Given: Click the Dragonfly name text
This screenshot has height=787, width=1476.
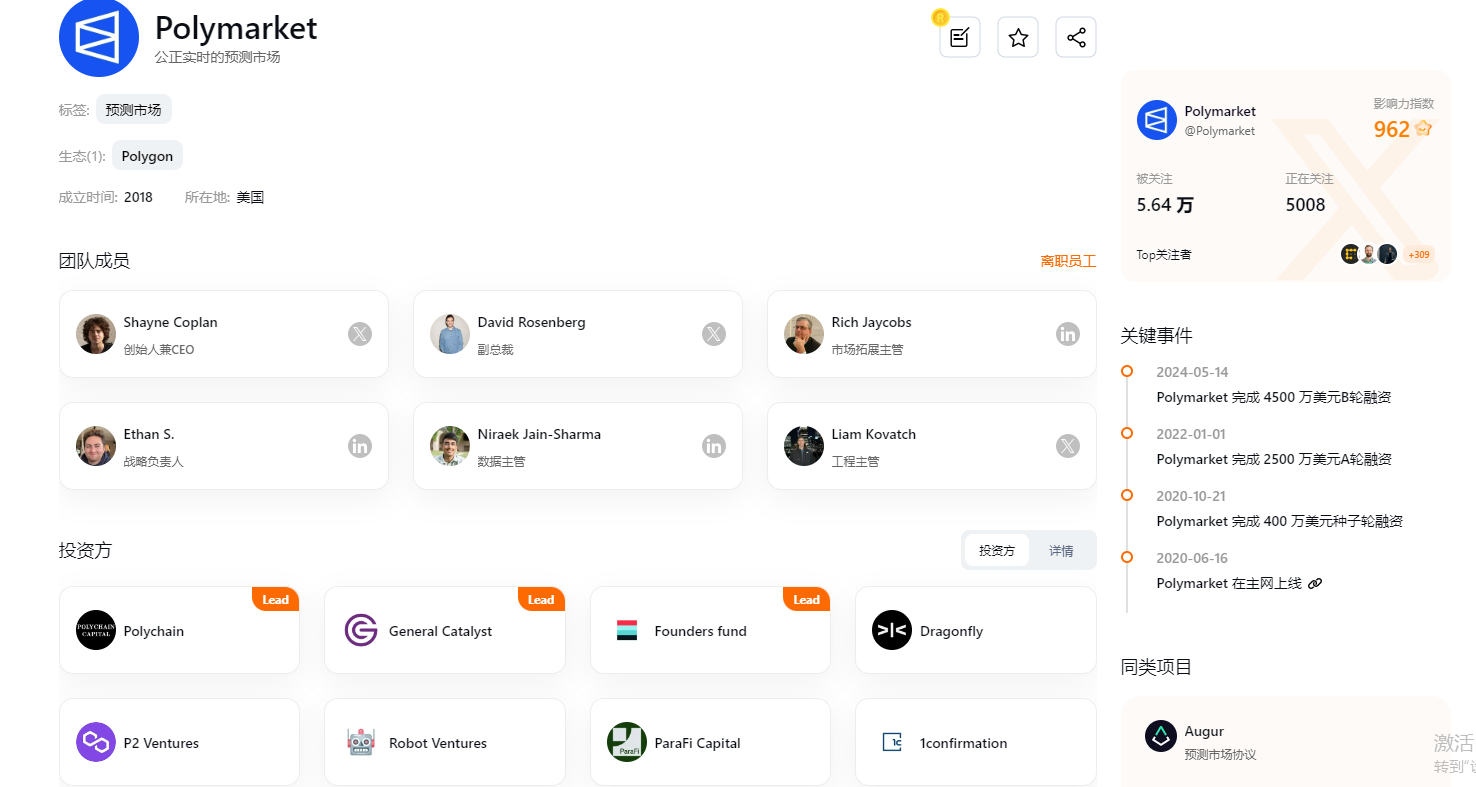Looking at the screenshot, I should (x=951, y=631).
